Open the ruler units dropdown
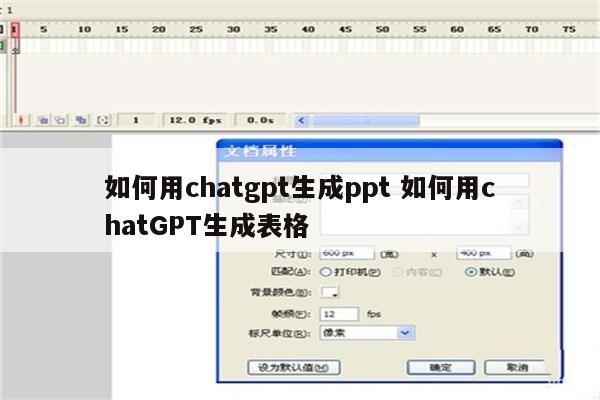The image size is (600, 400). [367, 333]
